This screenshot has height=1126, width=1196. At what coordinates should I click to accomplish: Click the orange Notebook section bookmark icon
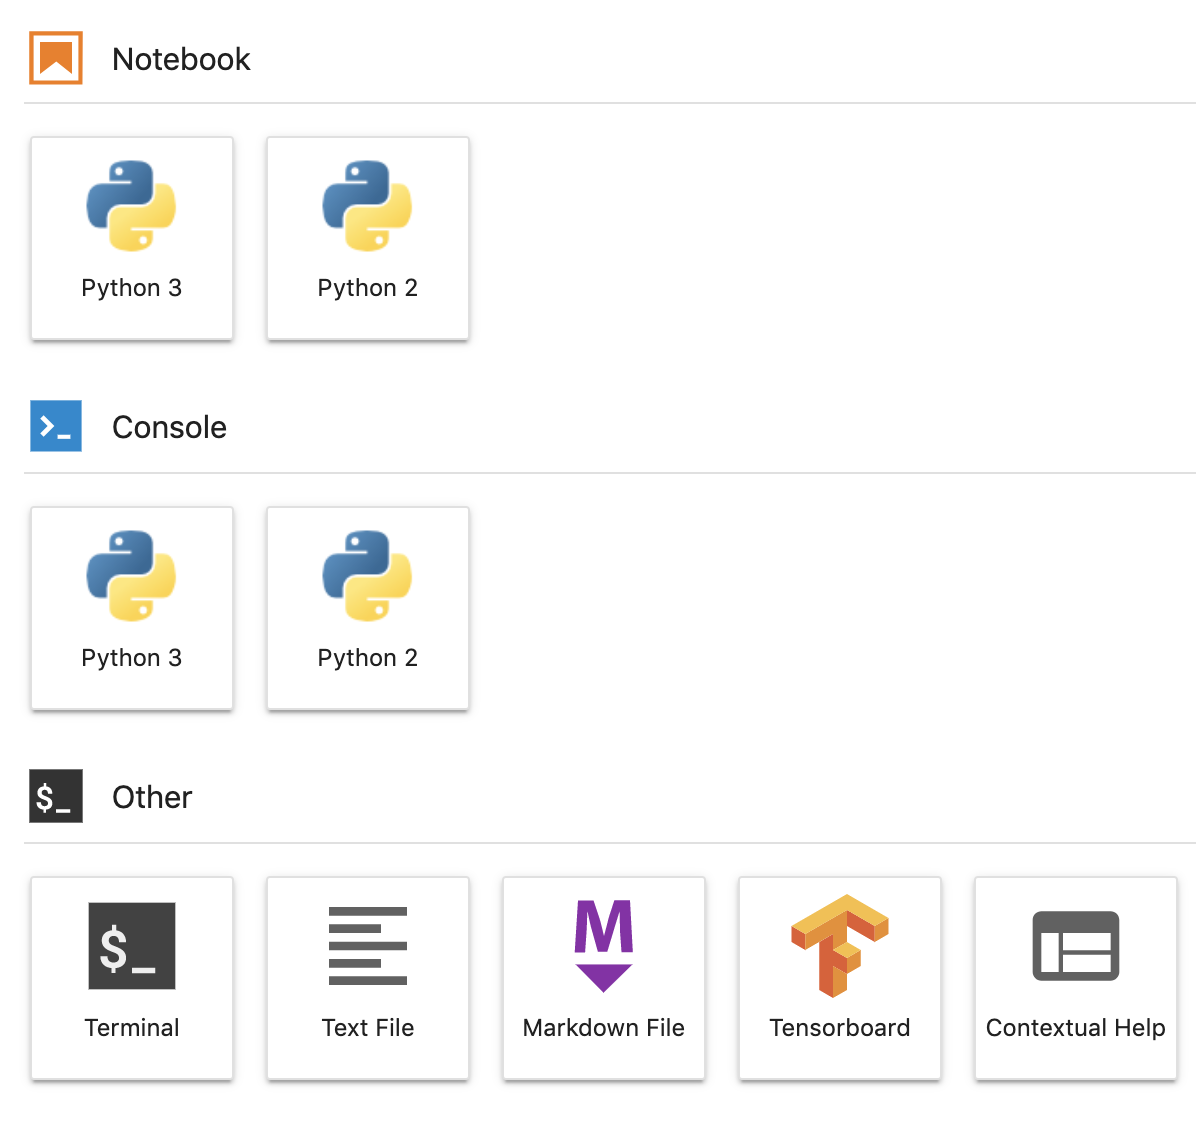click(56, 58)
